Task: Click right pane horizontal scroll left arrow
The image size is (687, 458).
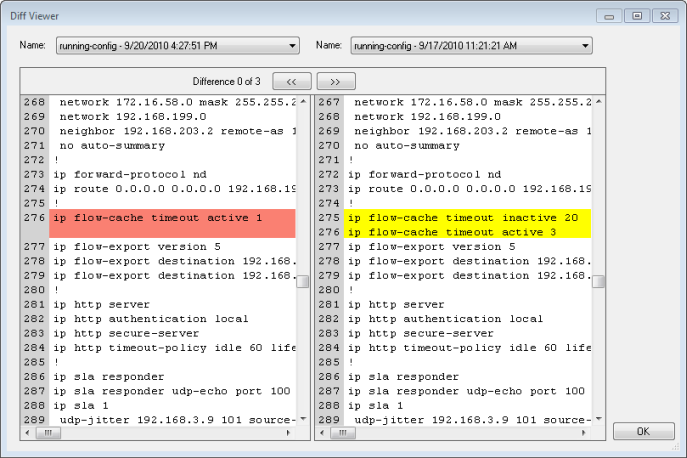Action: (322, 433)
